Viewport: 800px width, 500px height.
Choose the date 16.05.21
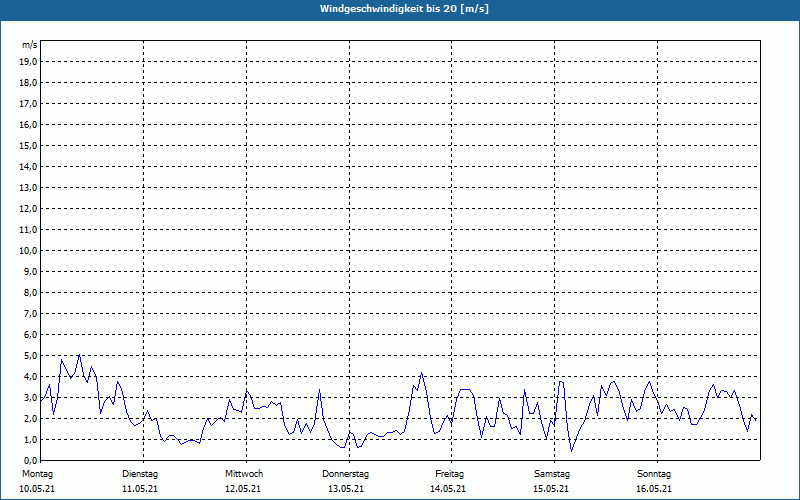654,489
